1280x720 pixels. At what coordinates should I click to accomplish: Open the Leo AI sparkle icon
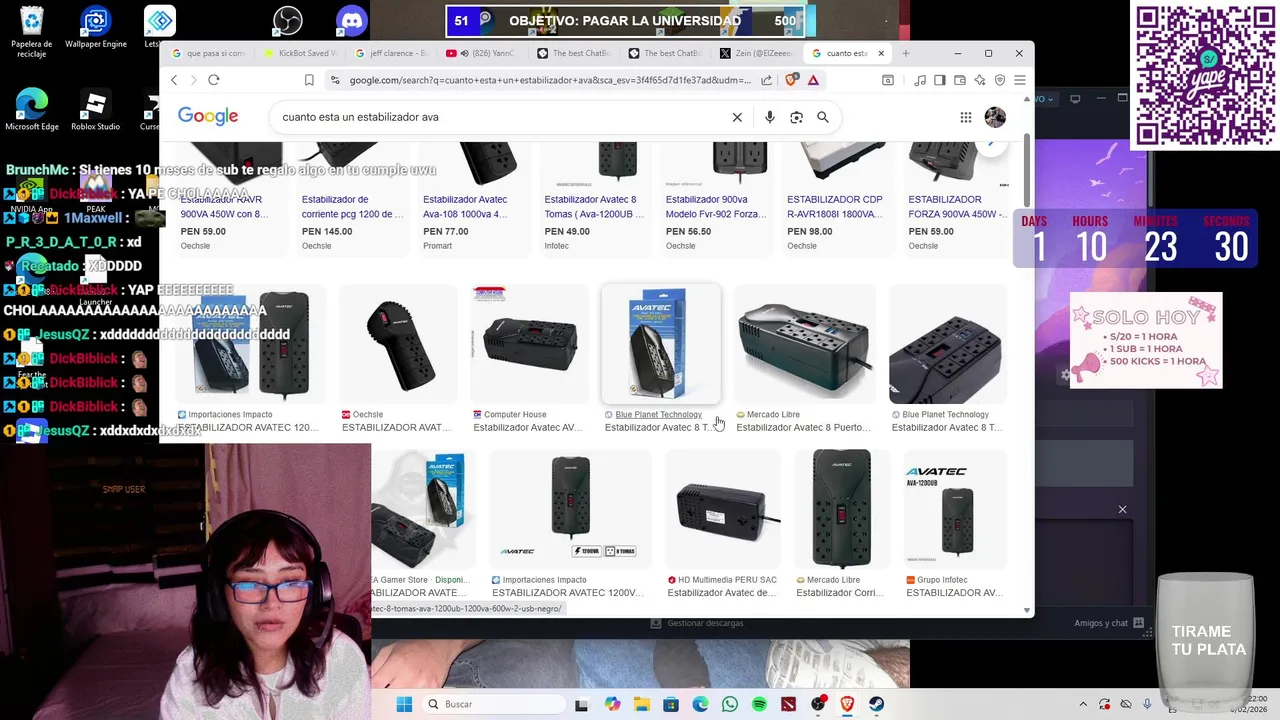[x=980, y=80]
